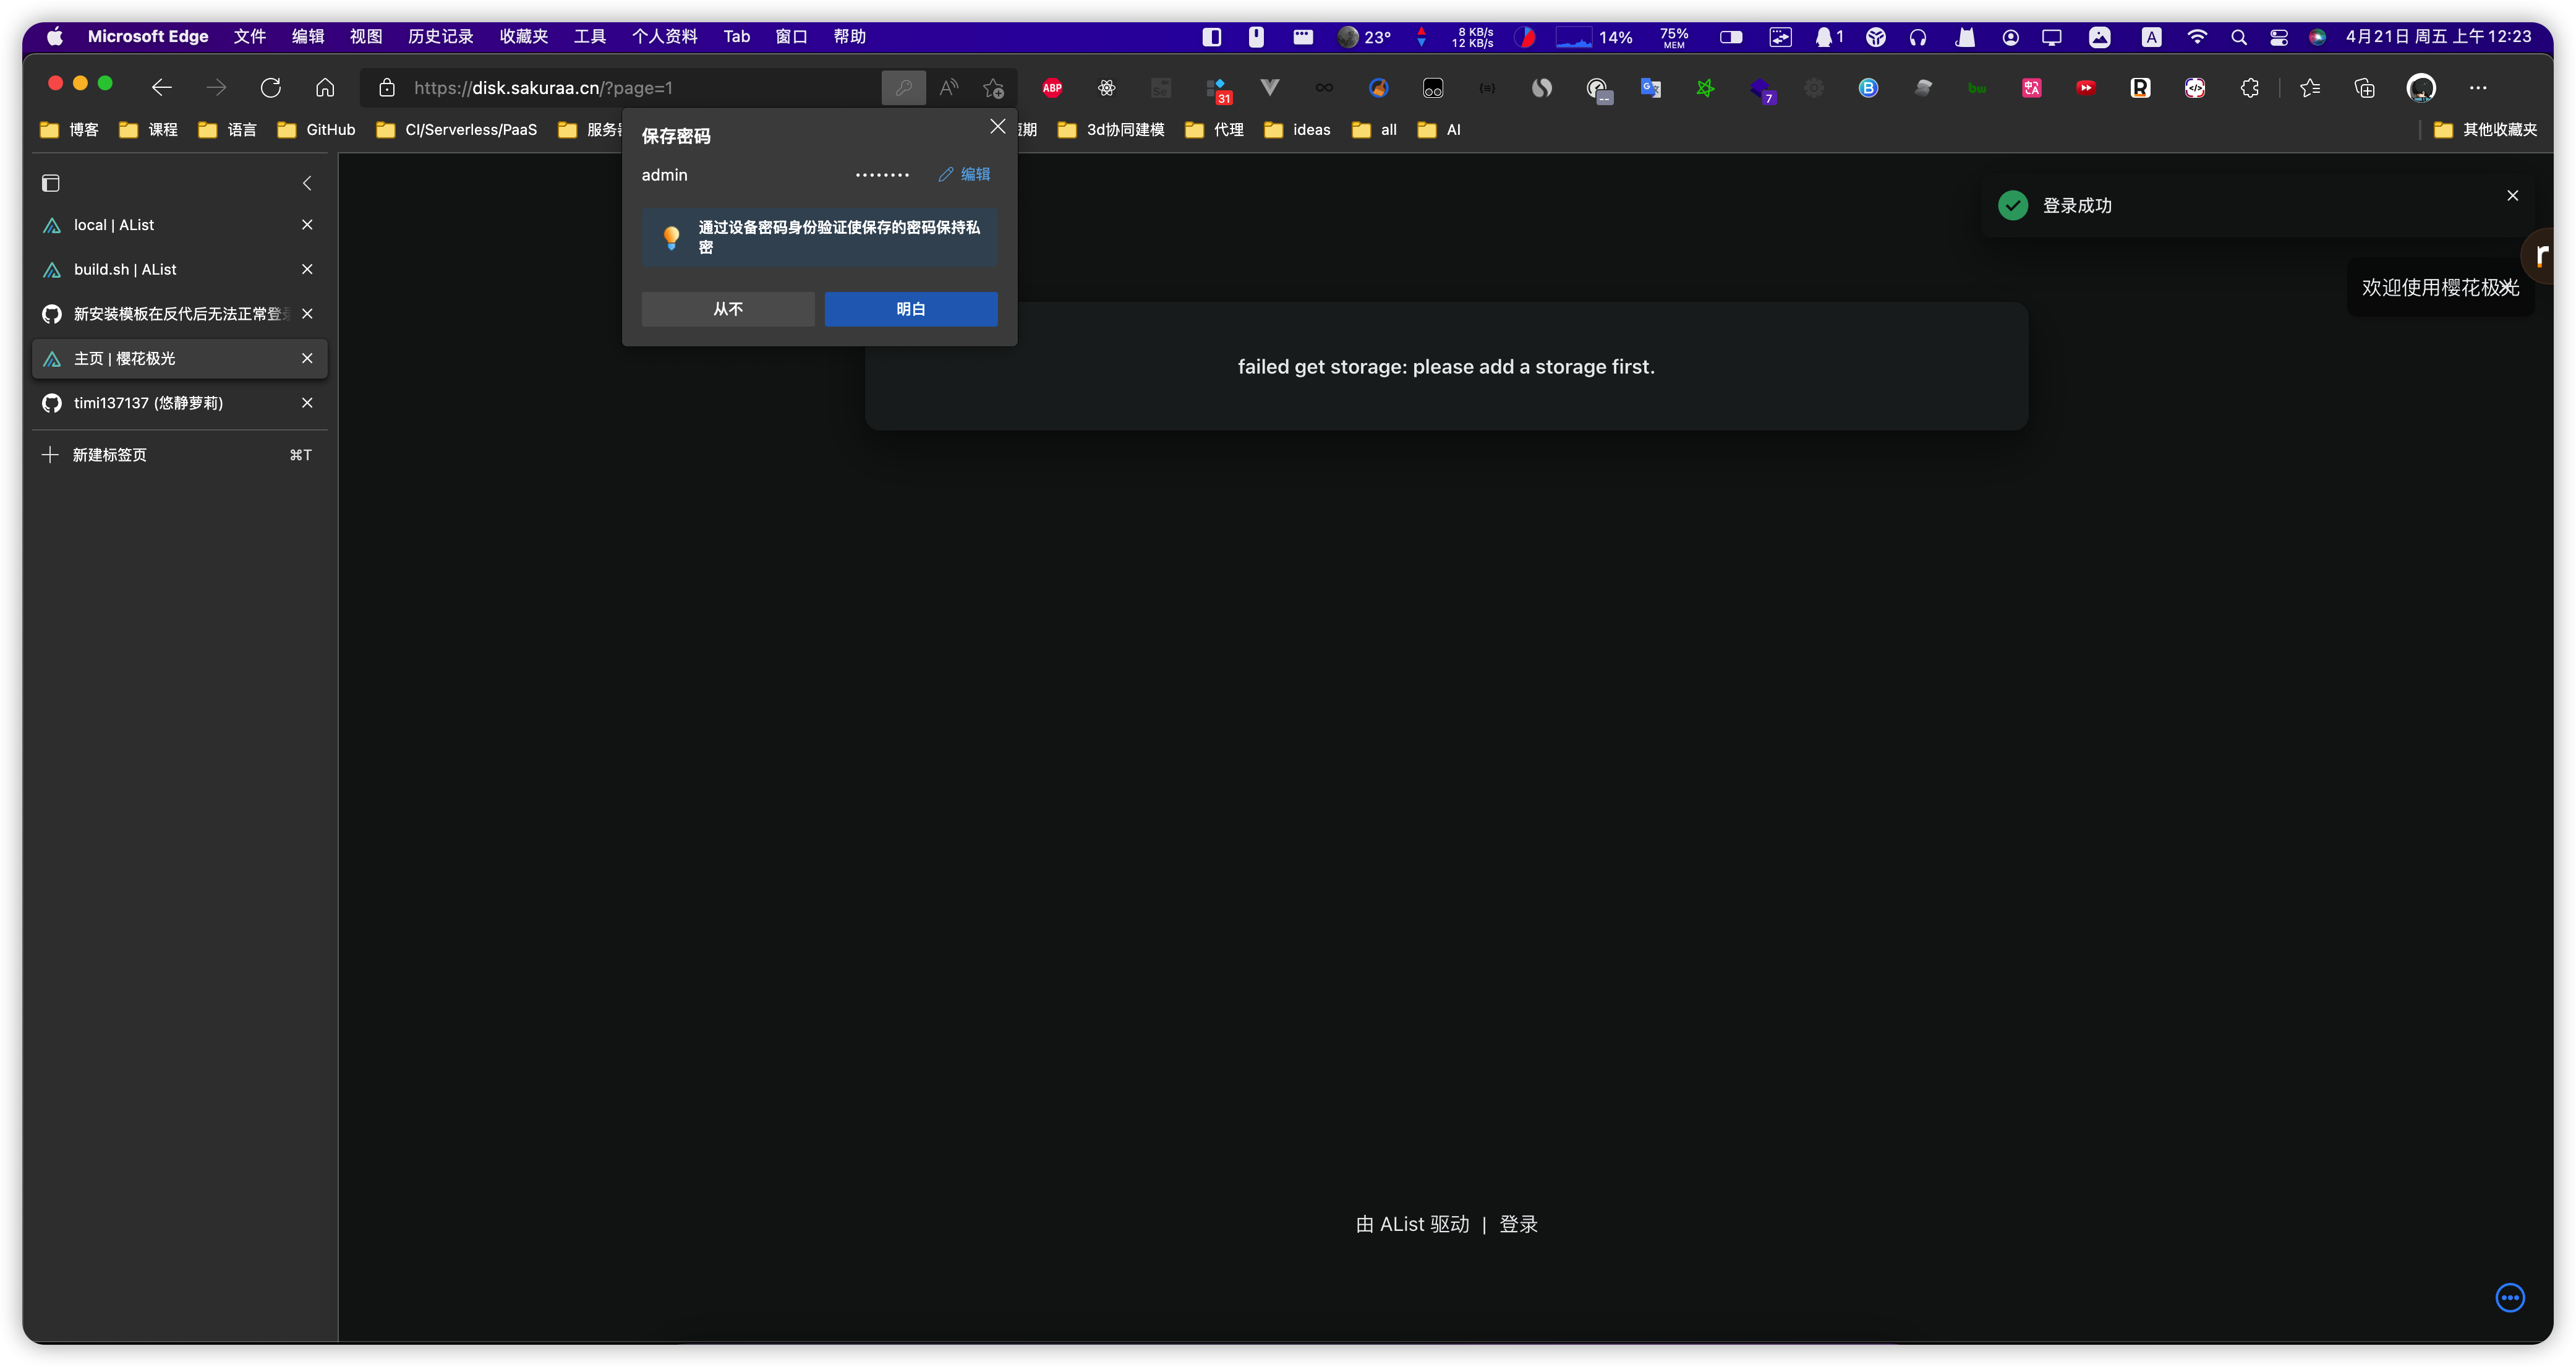Click the address bar URL field
This screenshot has height=1367, width=2576.
[x=600, y=88]
